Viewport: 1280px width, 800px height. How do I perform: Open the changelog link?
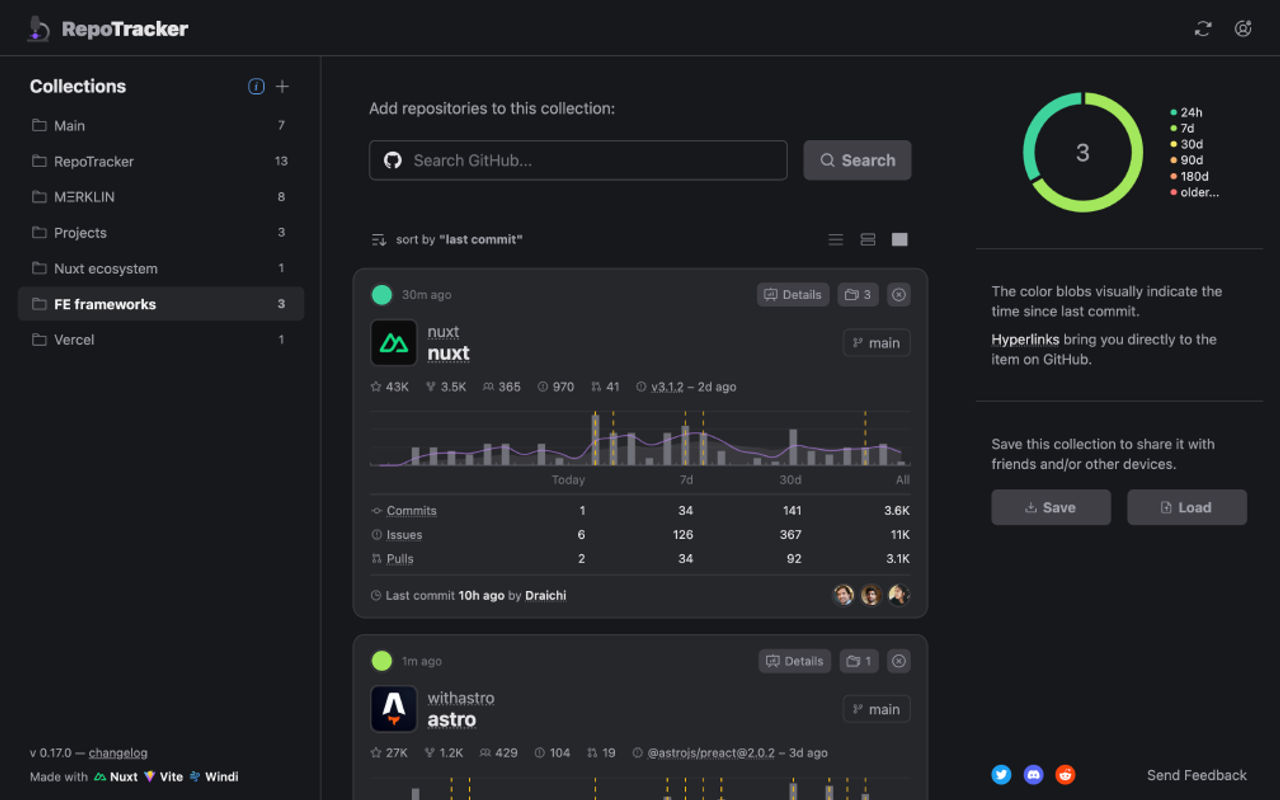[x=118, y=753]
